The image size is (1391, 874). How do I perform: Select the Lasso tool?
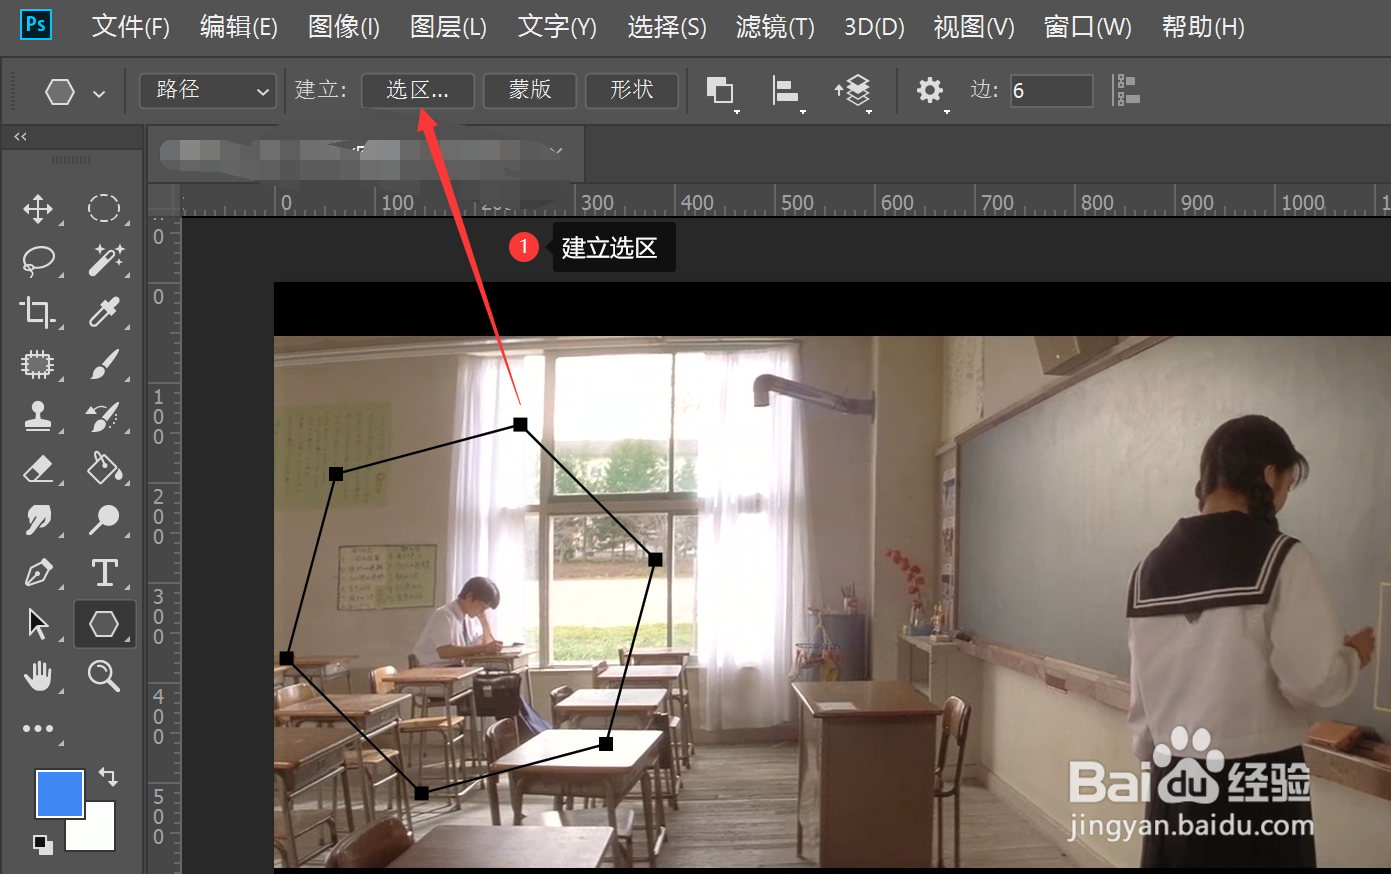[38, 261]
